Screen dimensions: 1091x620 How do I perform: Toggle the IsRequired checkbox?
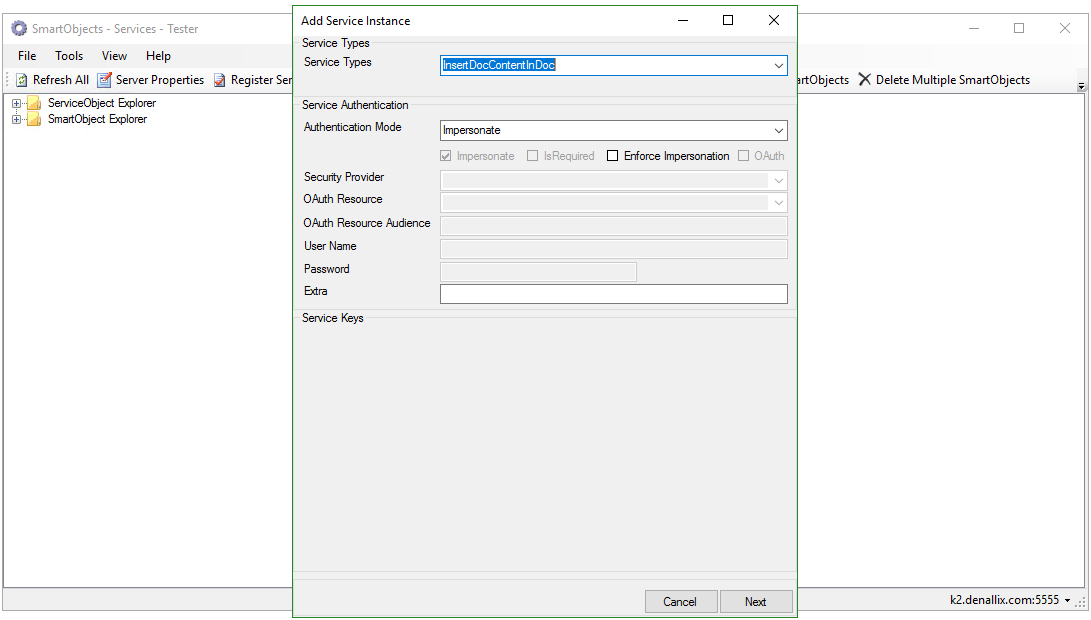533,156
